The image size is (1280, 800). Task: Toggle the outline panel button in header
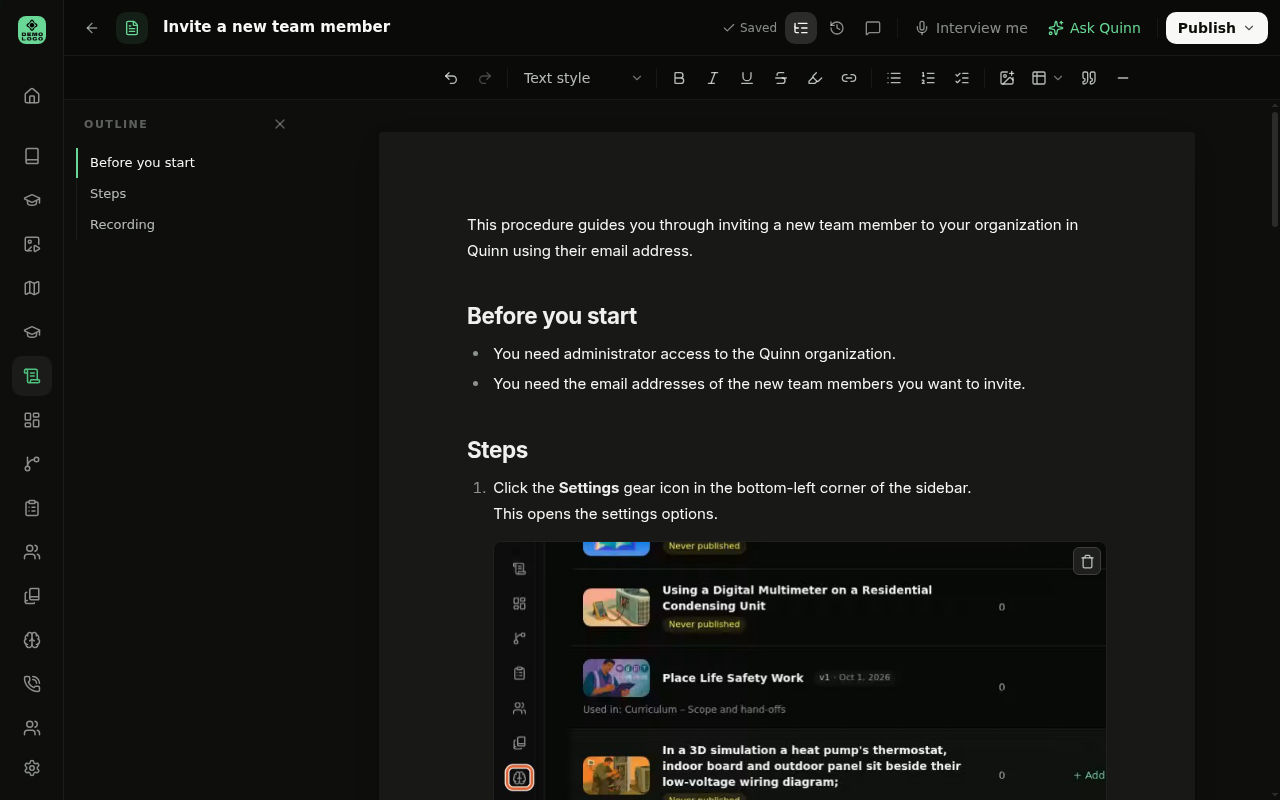(801, 28)
